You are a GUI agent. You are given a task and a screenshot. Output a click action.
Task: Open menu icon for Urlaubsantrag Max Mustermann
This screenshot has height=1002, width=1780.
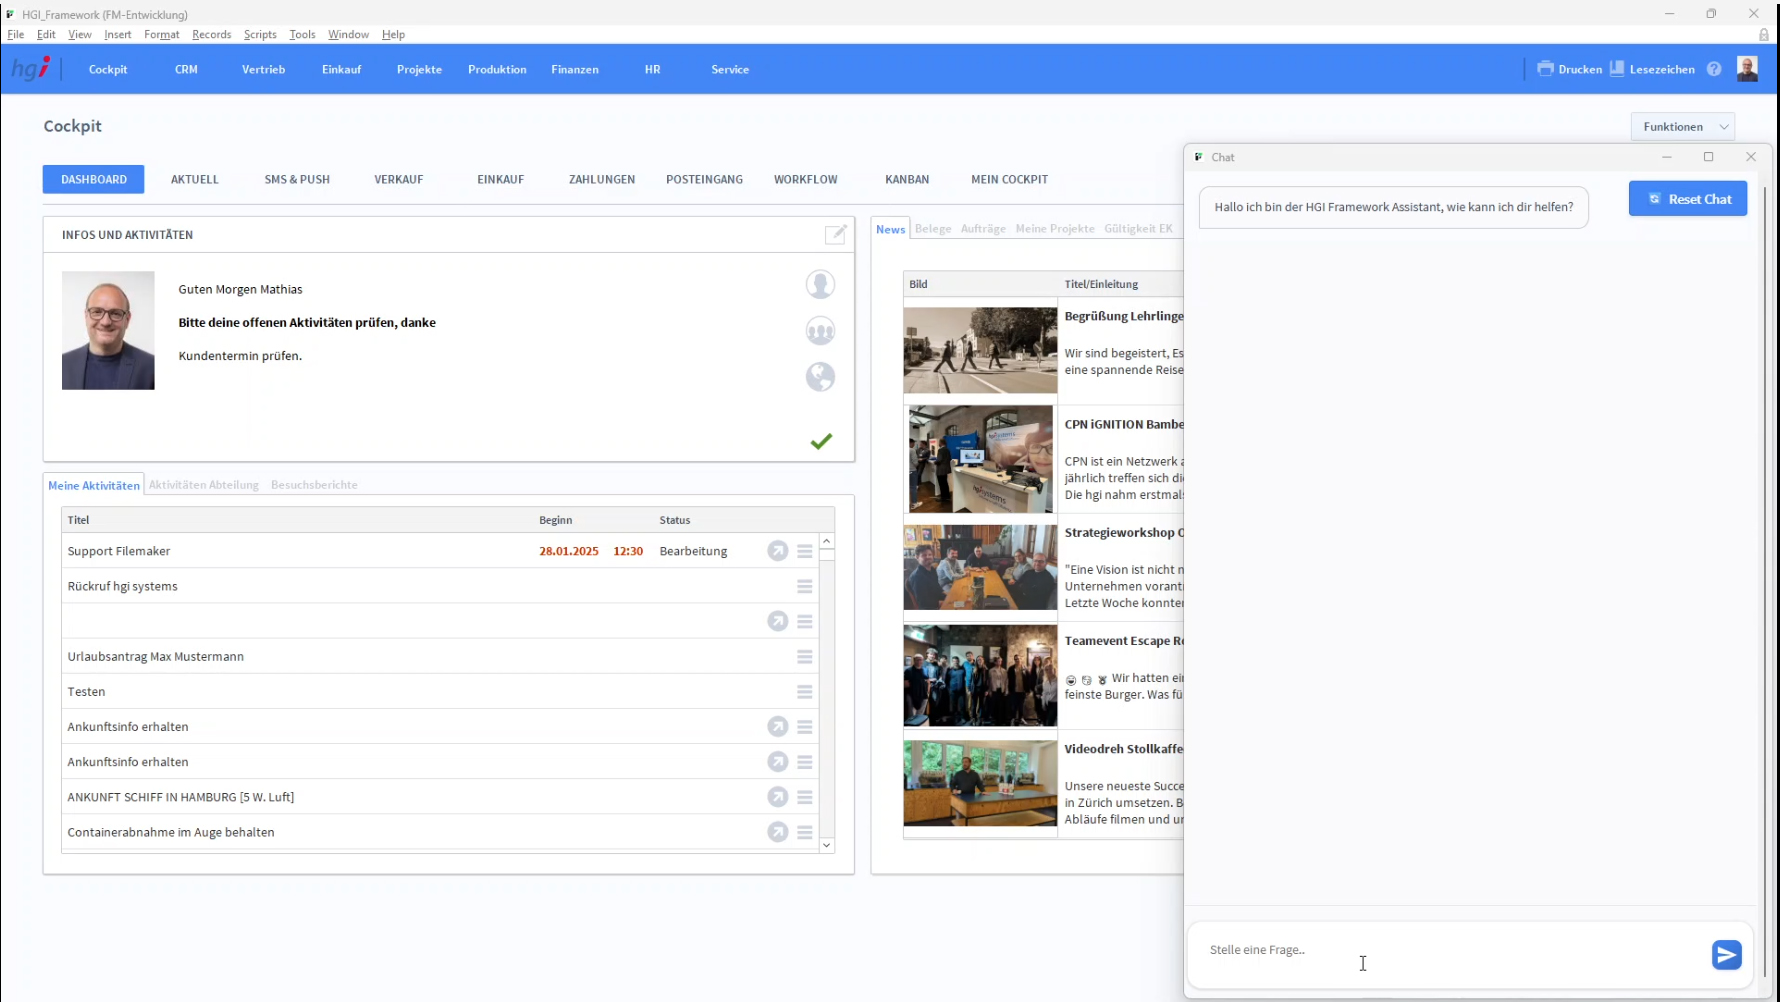tap(804, 657)
